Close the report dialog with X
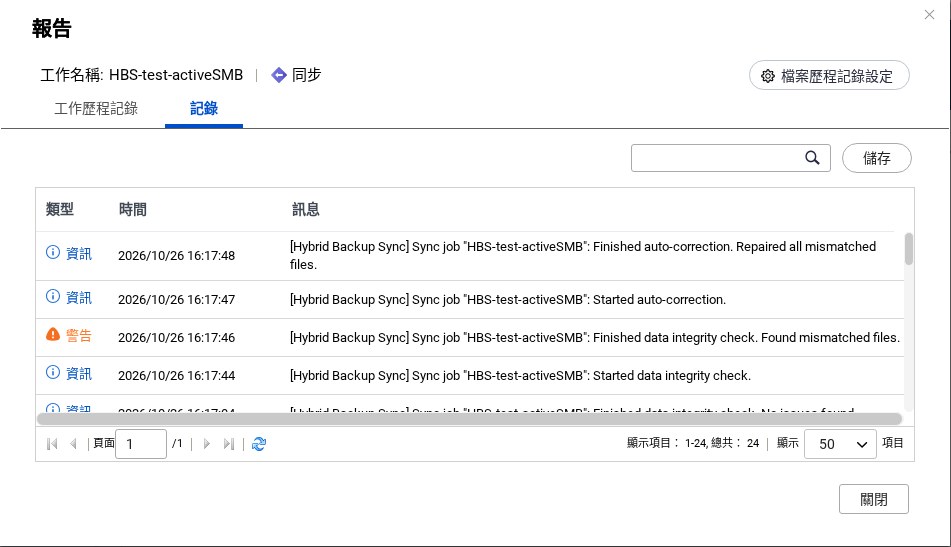Viewport: 951px width, 547px height. point(929,15)
